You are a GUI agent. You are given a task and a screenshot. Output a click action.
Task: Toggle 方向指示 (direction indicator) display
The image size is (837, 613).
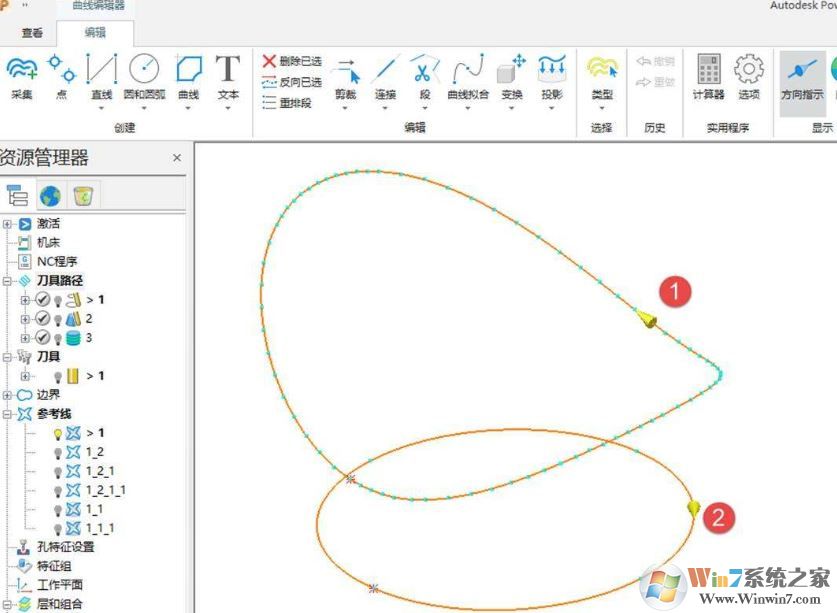pos(801,76)
